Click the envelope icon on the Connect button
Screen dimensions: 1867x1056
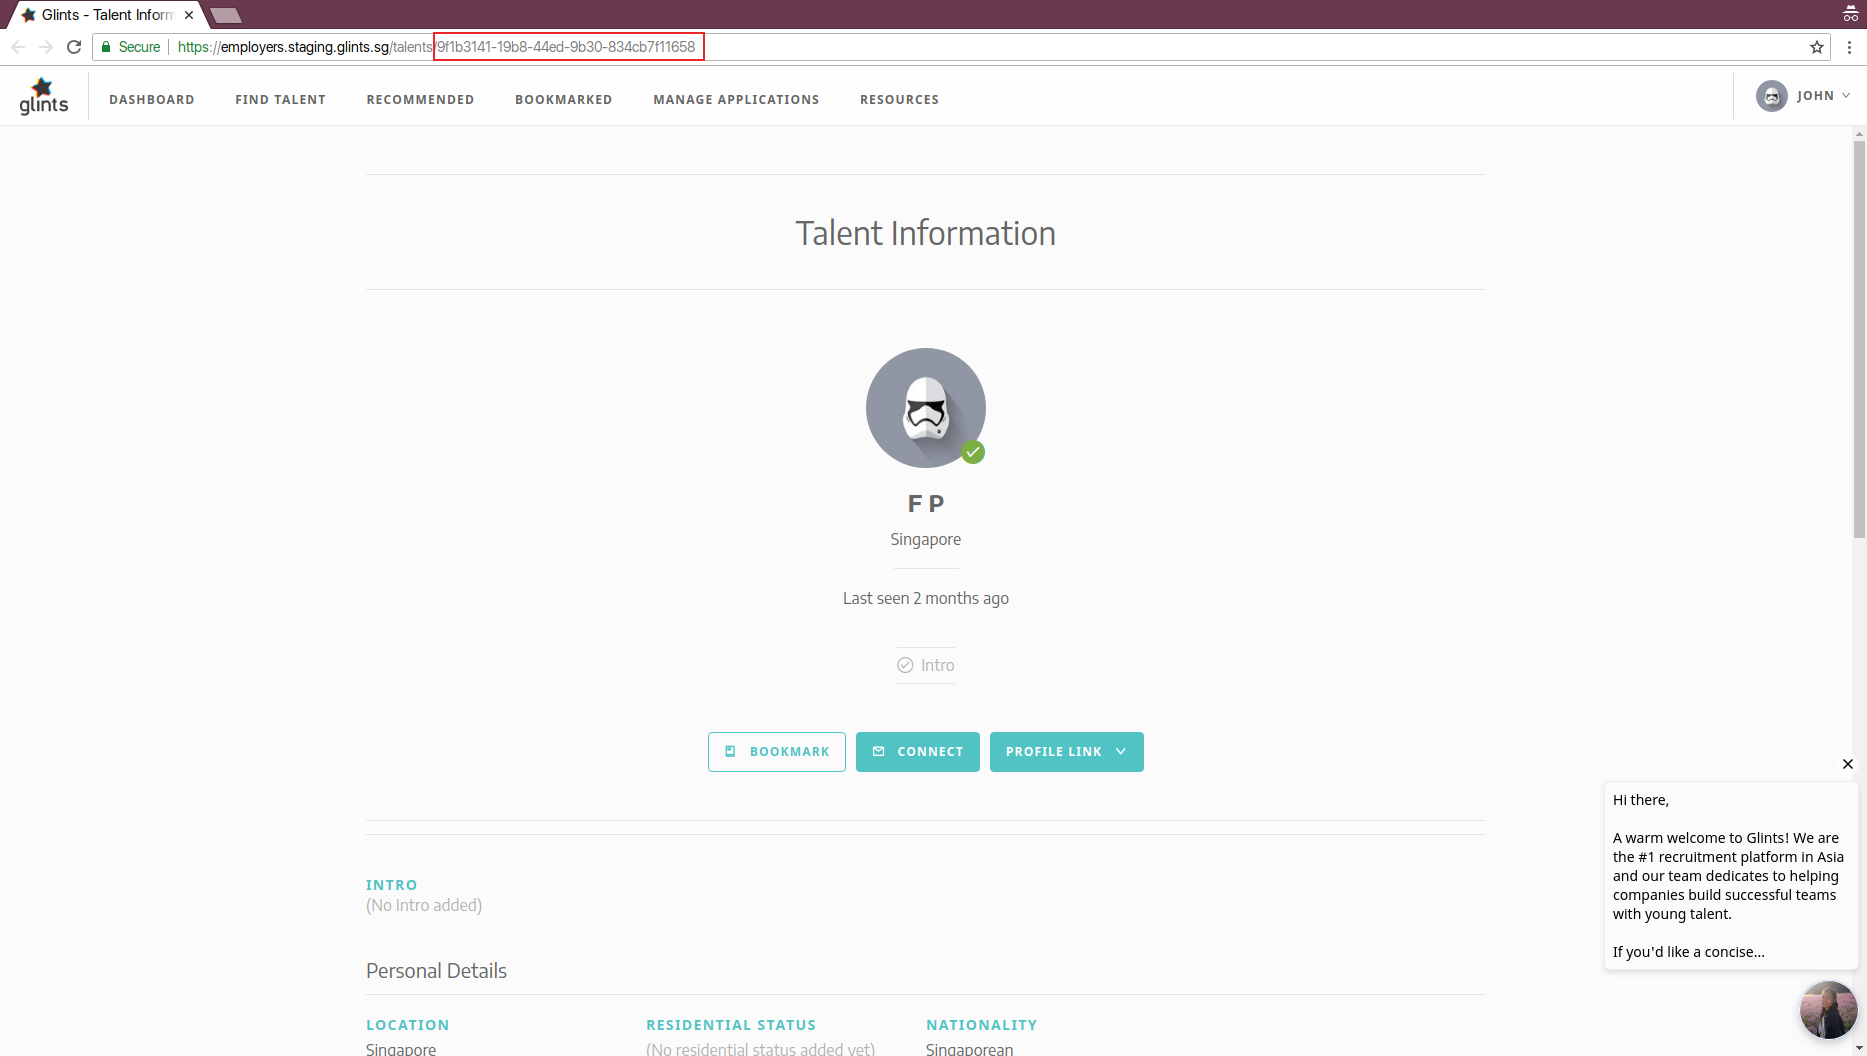879,751
